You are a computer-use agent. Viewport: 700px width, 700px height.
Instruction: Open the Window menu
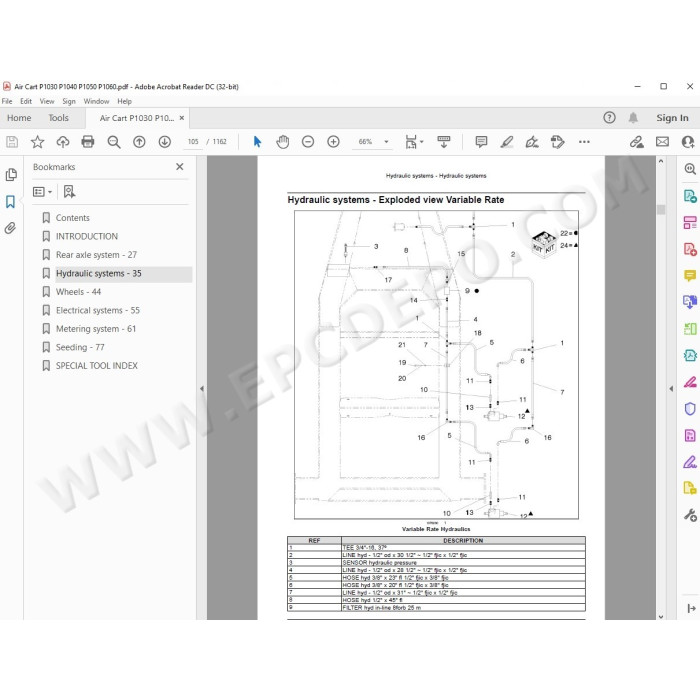click(x=96, y=101)
